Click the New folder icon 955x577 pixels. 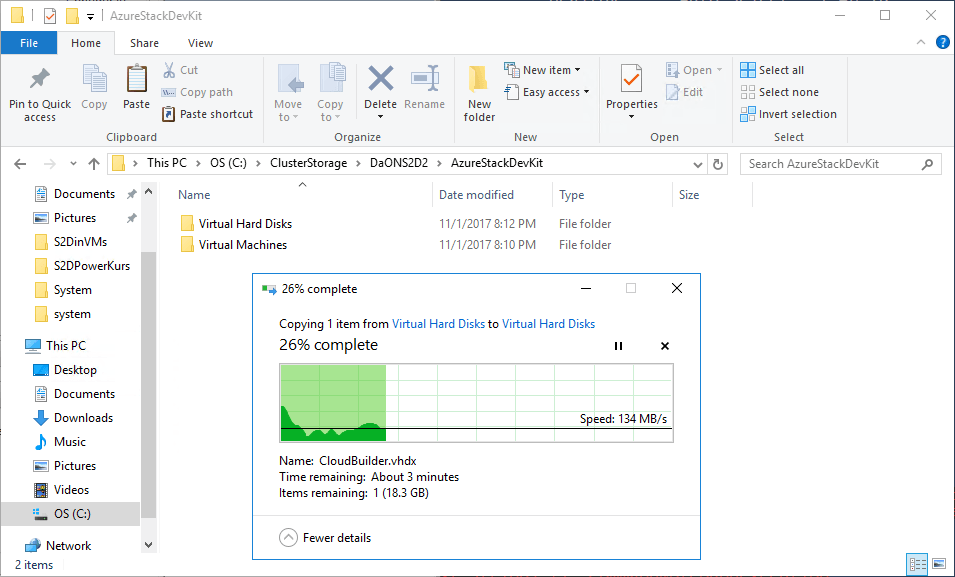pos(479,92)
